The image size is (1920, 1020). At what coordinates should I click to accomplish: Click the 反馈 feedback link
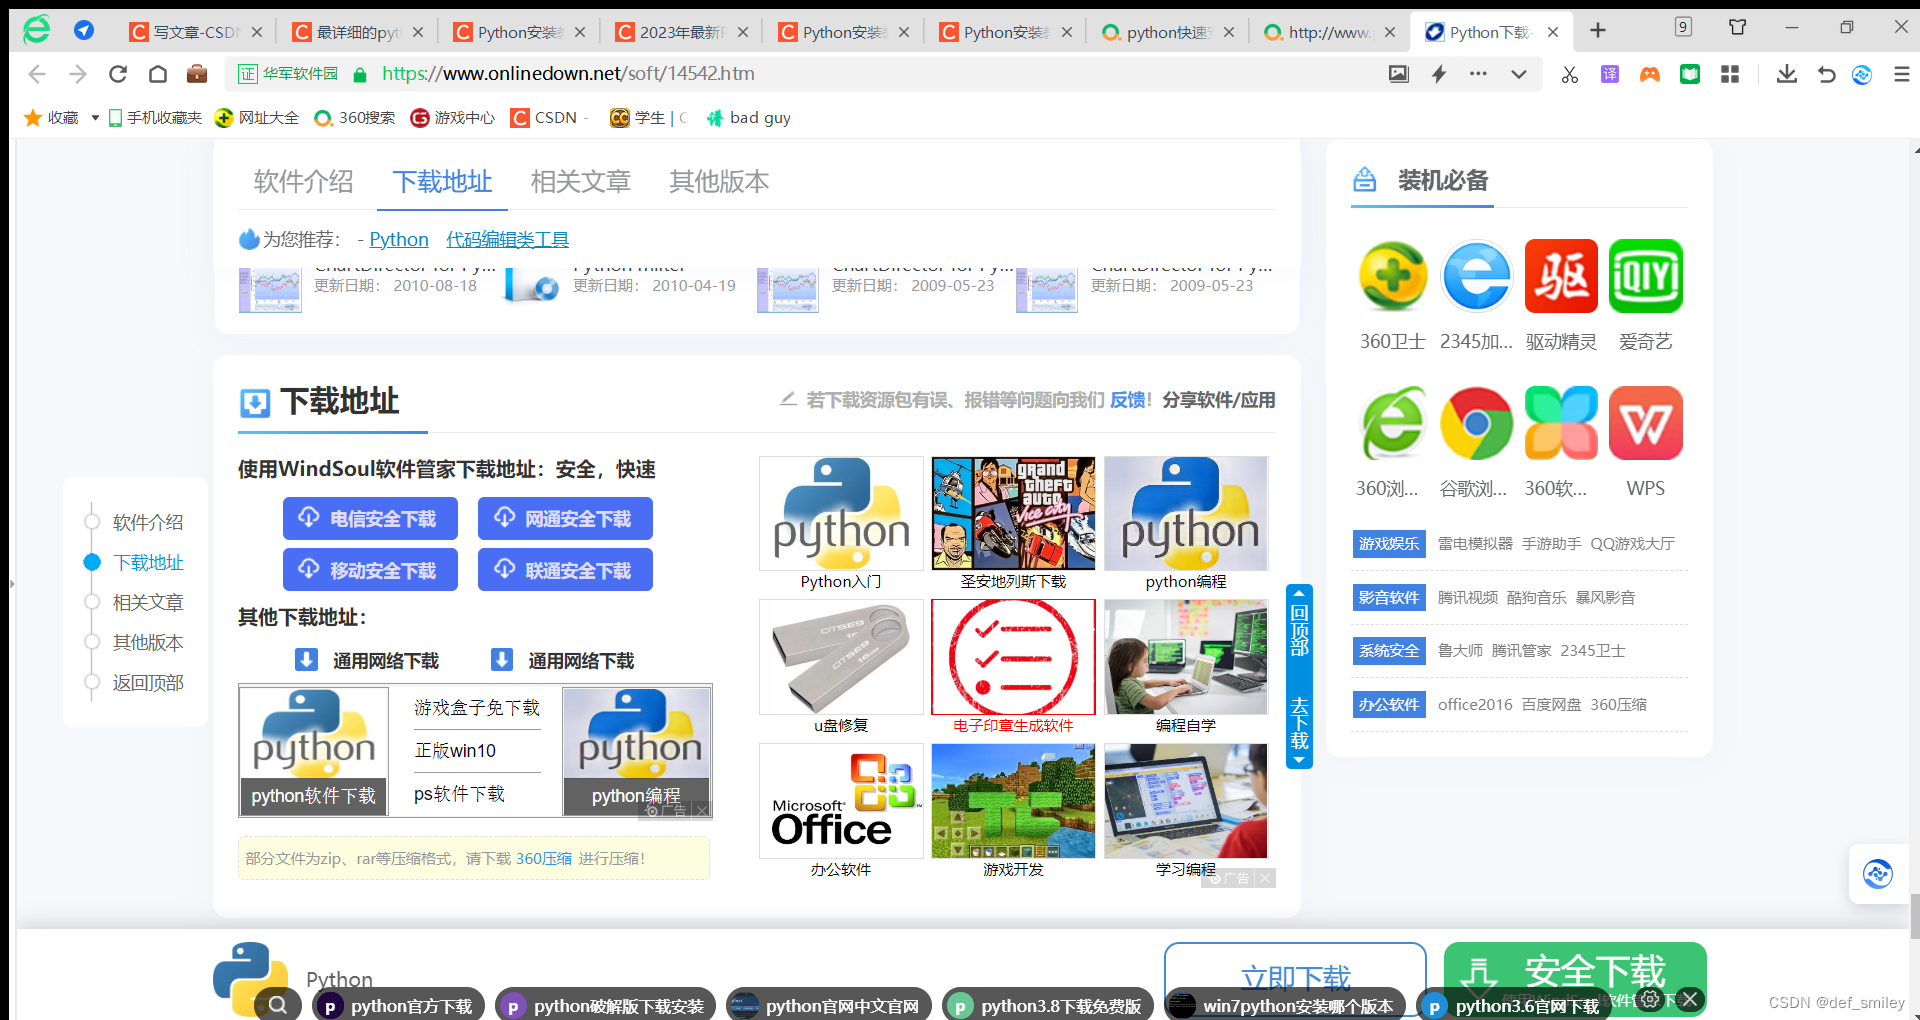(x=1129, y=400)
